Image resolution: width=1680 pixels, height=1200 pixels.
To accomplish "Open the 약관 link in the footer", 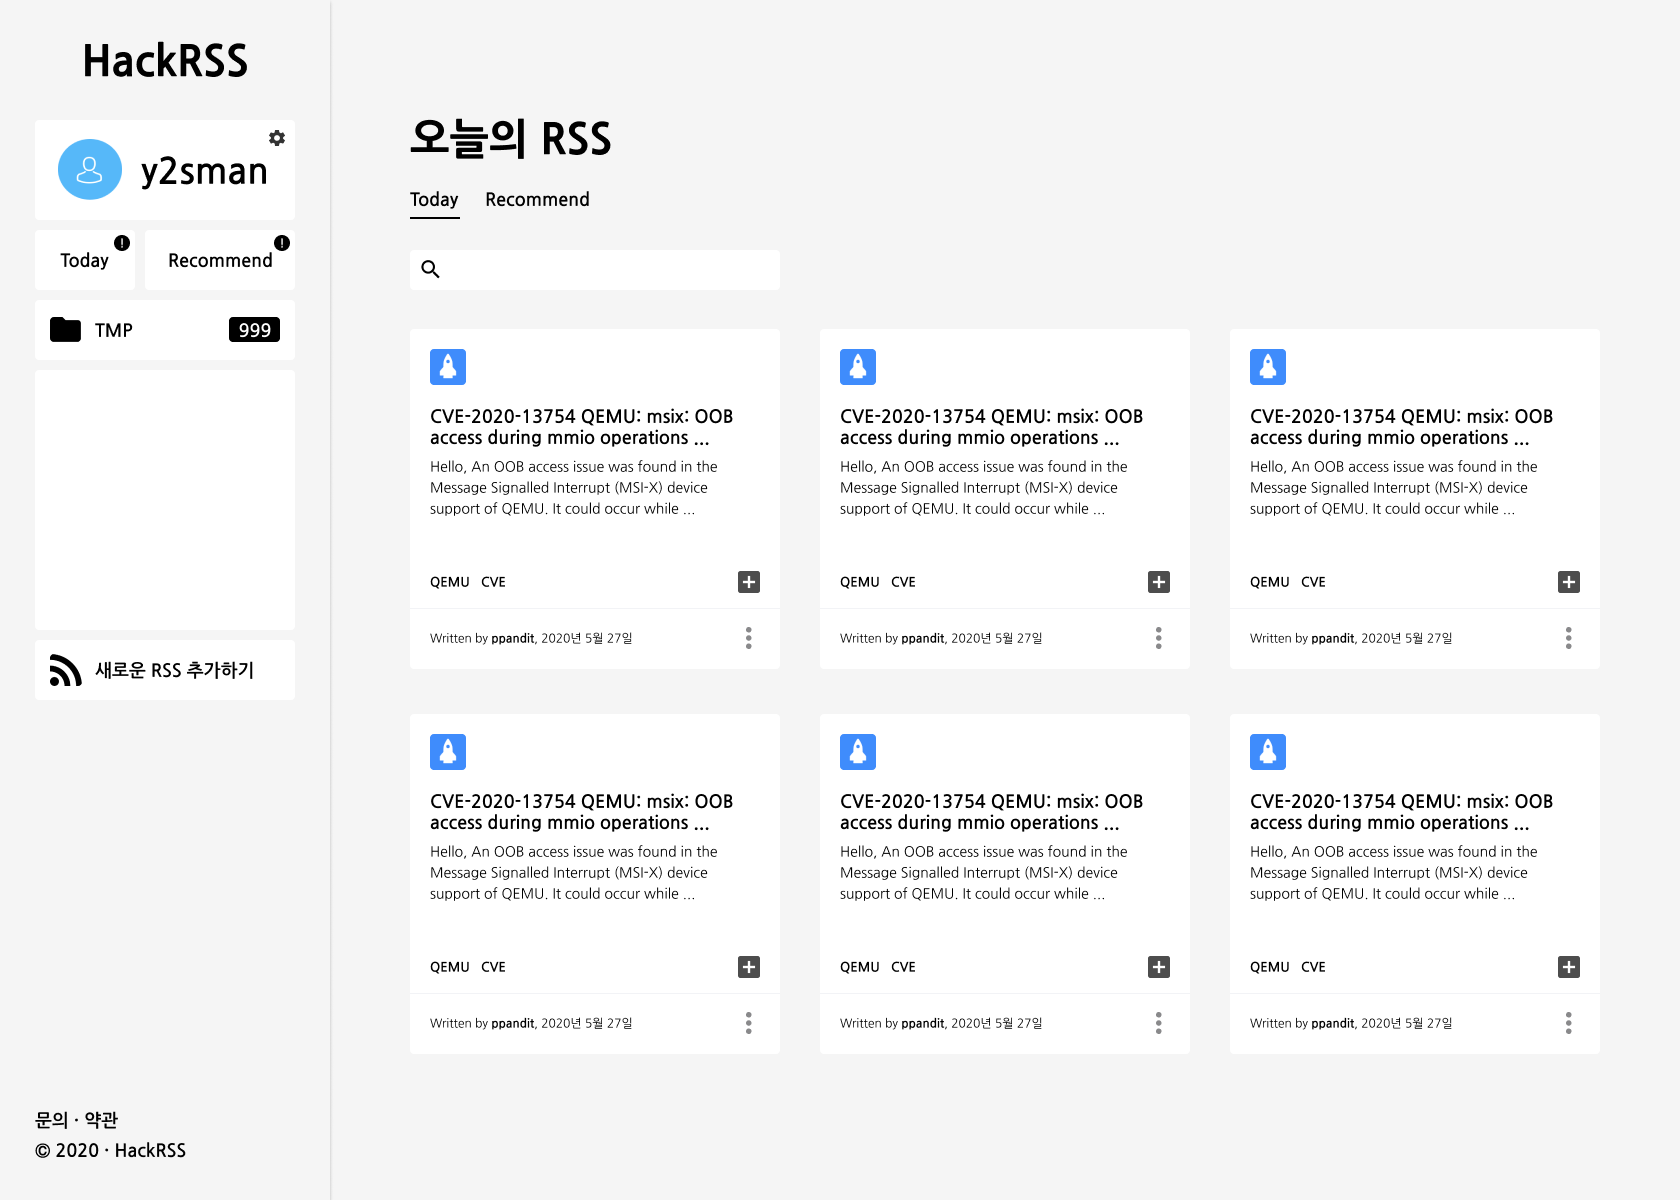I will click(x=101, y=1120).
